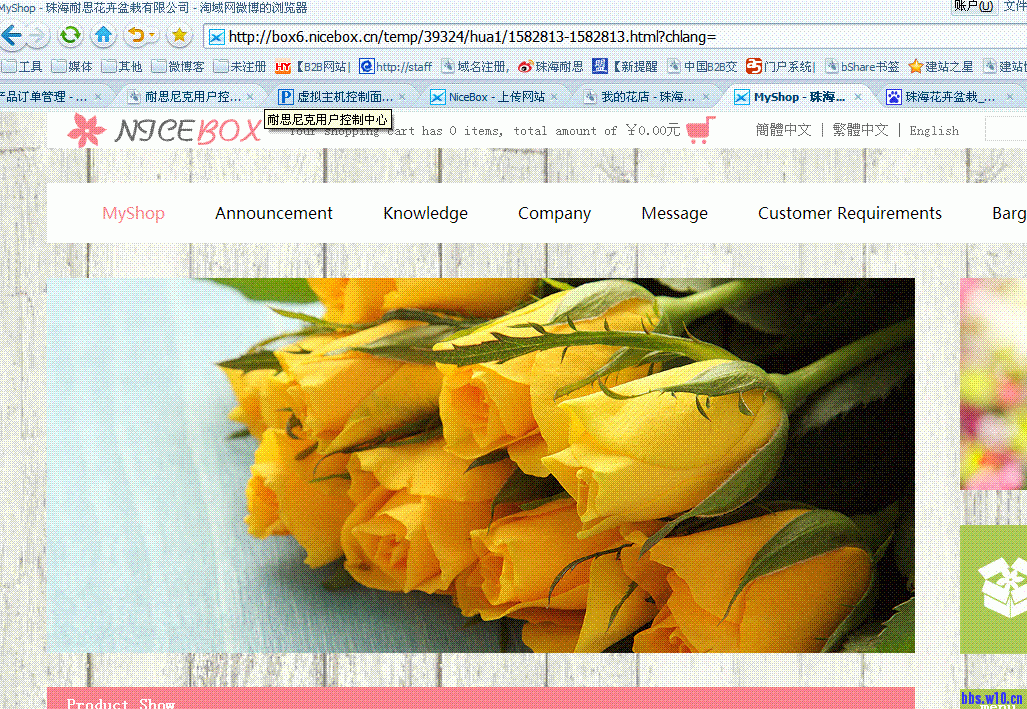Click the bShare书签 bookmark icon

coord(832,67)
